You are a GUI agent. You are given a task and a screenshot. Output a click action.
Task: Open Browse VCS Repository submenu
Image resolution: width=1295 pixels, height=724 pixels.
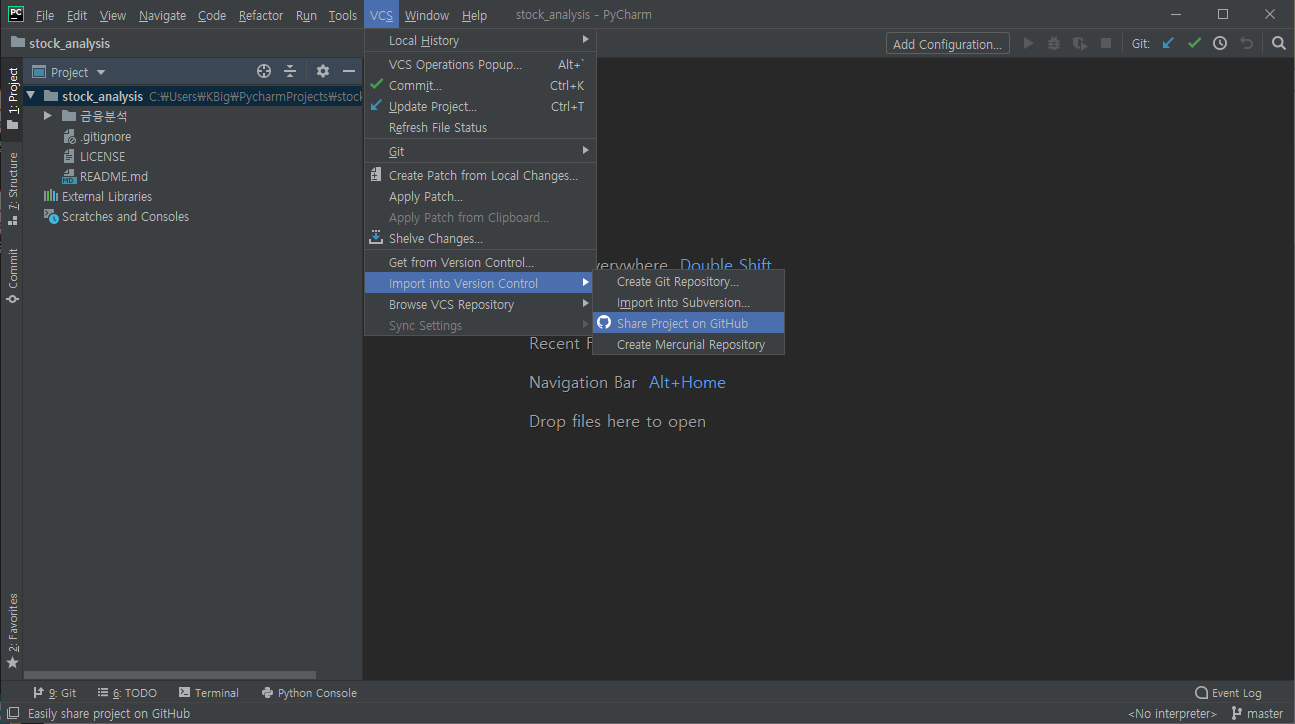click(480, 304)
